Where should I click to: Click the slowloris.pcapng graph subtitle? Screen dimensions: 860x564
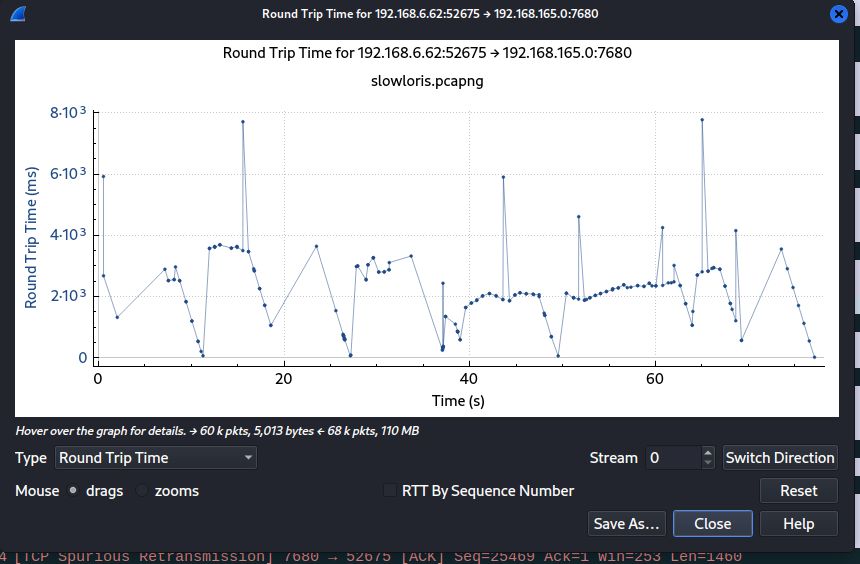point(427,82)
